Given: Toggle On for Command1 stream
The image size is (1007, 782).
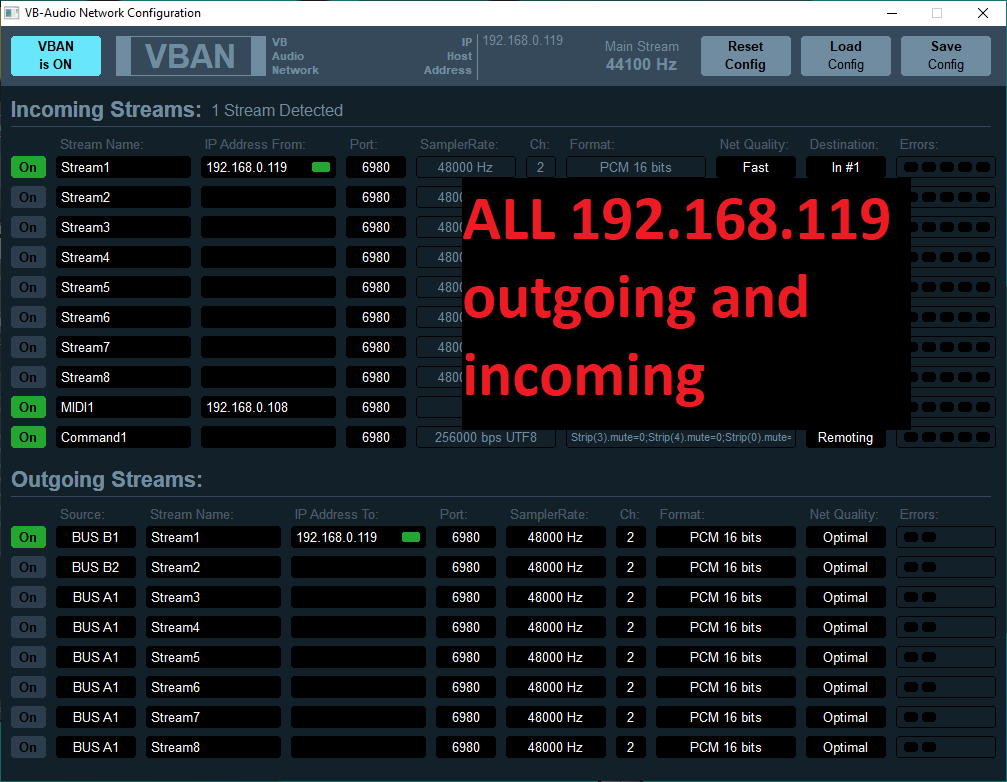Looking at the screenshot, I should point(28,437).
